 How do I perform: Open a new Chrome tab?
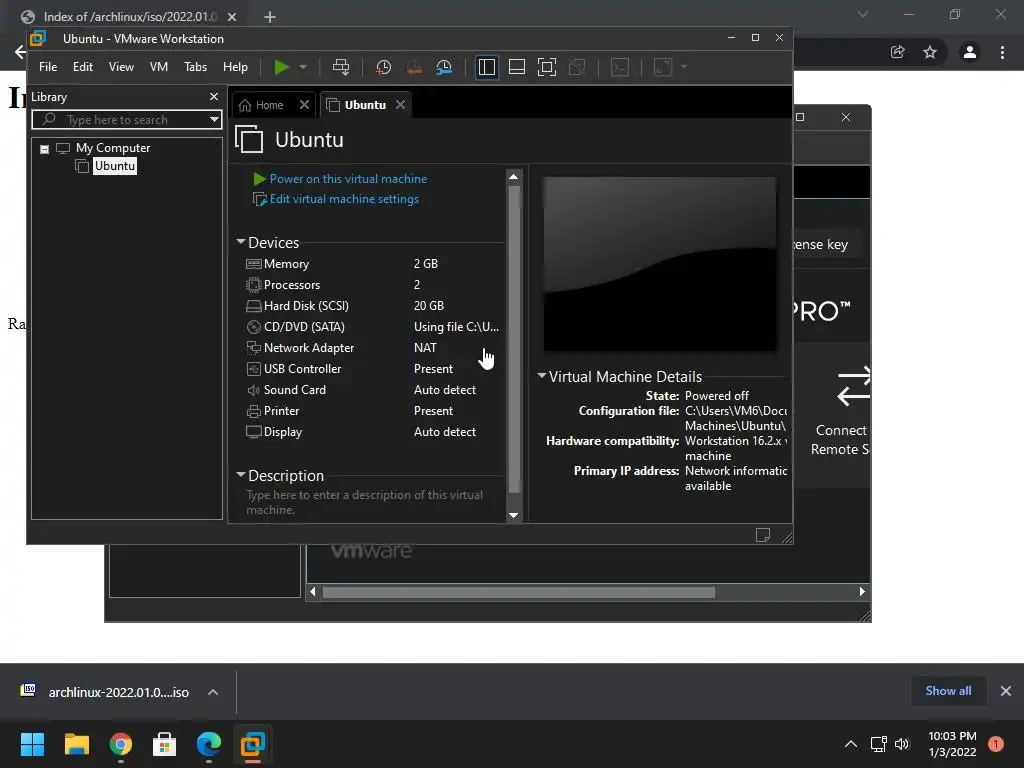[270, 17]
